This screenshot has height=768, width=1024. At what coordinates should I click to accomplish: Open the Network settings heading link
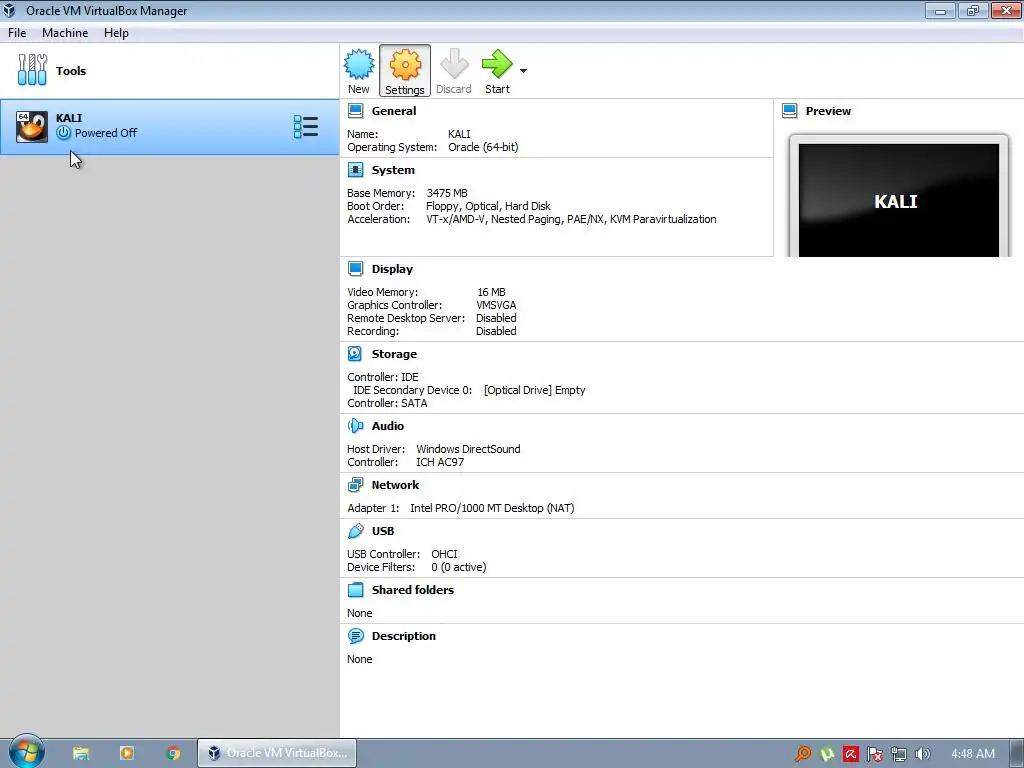(395, 485)
